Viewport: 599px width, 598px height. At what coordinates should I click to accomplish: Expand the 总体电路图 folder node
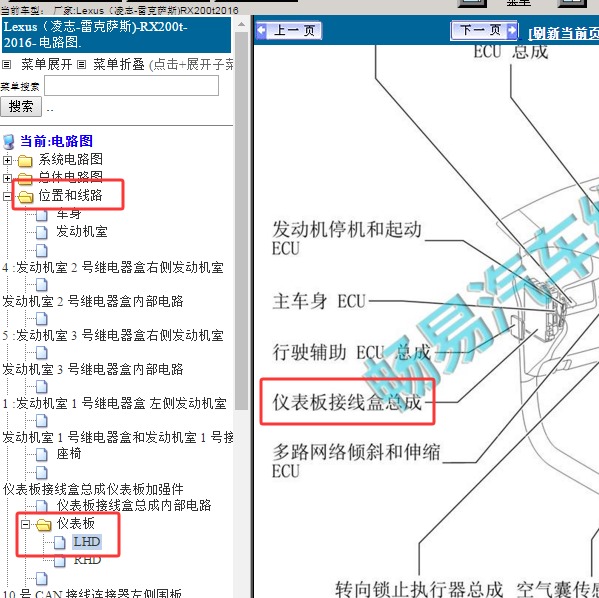7,178
